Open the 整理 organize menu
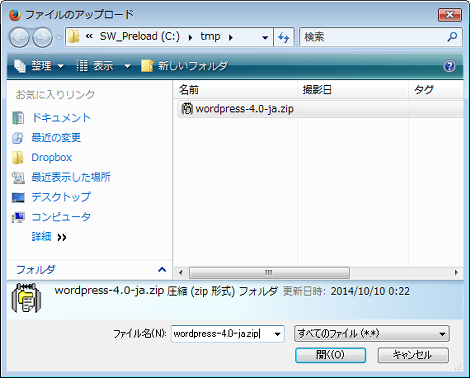This screenshot has width=470, height=378. 38,66
